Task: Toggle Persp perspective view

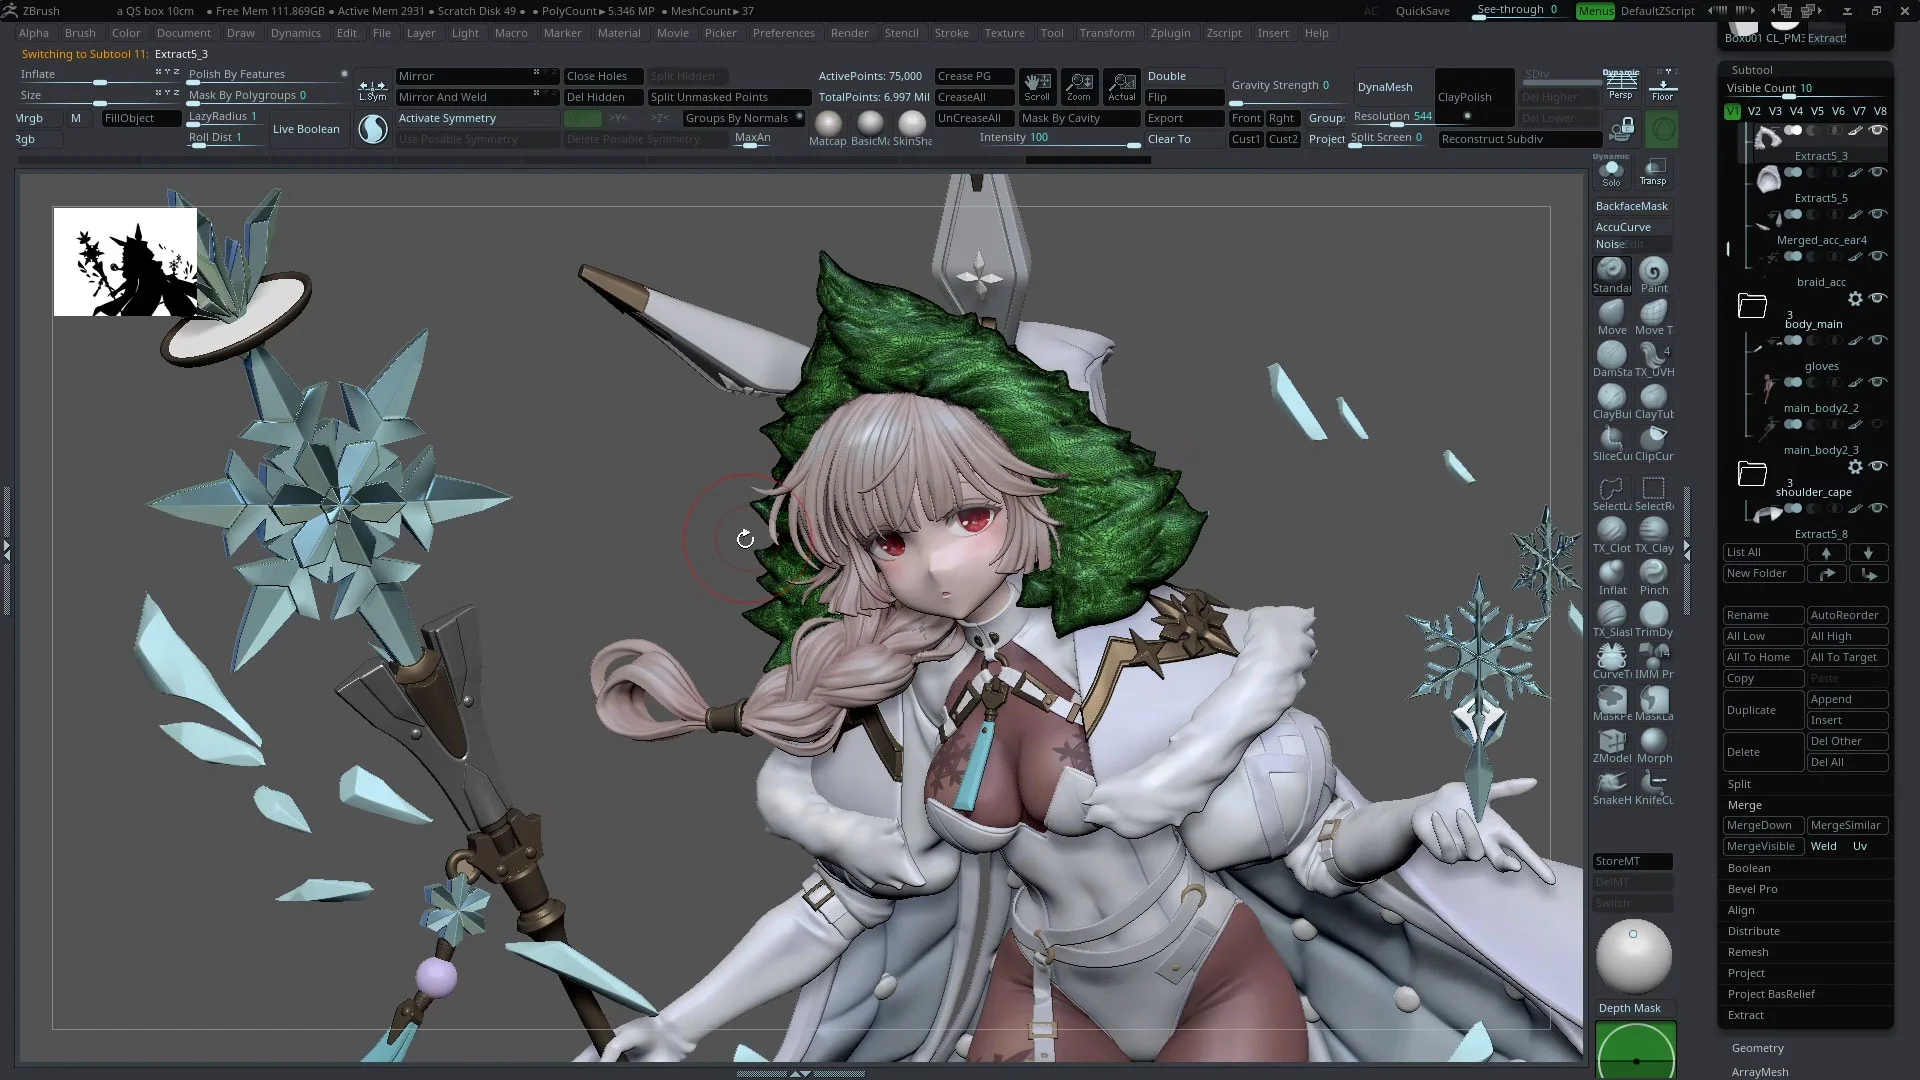Action: point(1620,85)
